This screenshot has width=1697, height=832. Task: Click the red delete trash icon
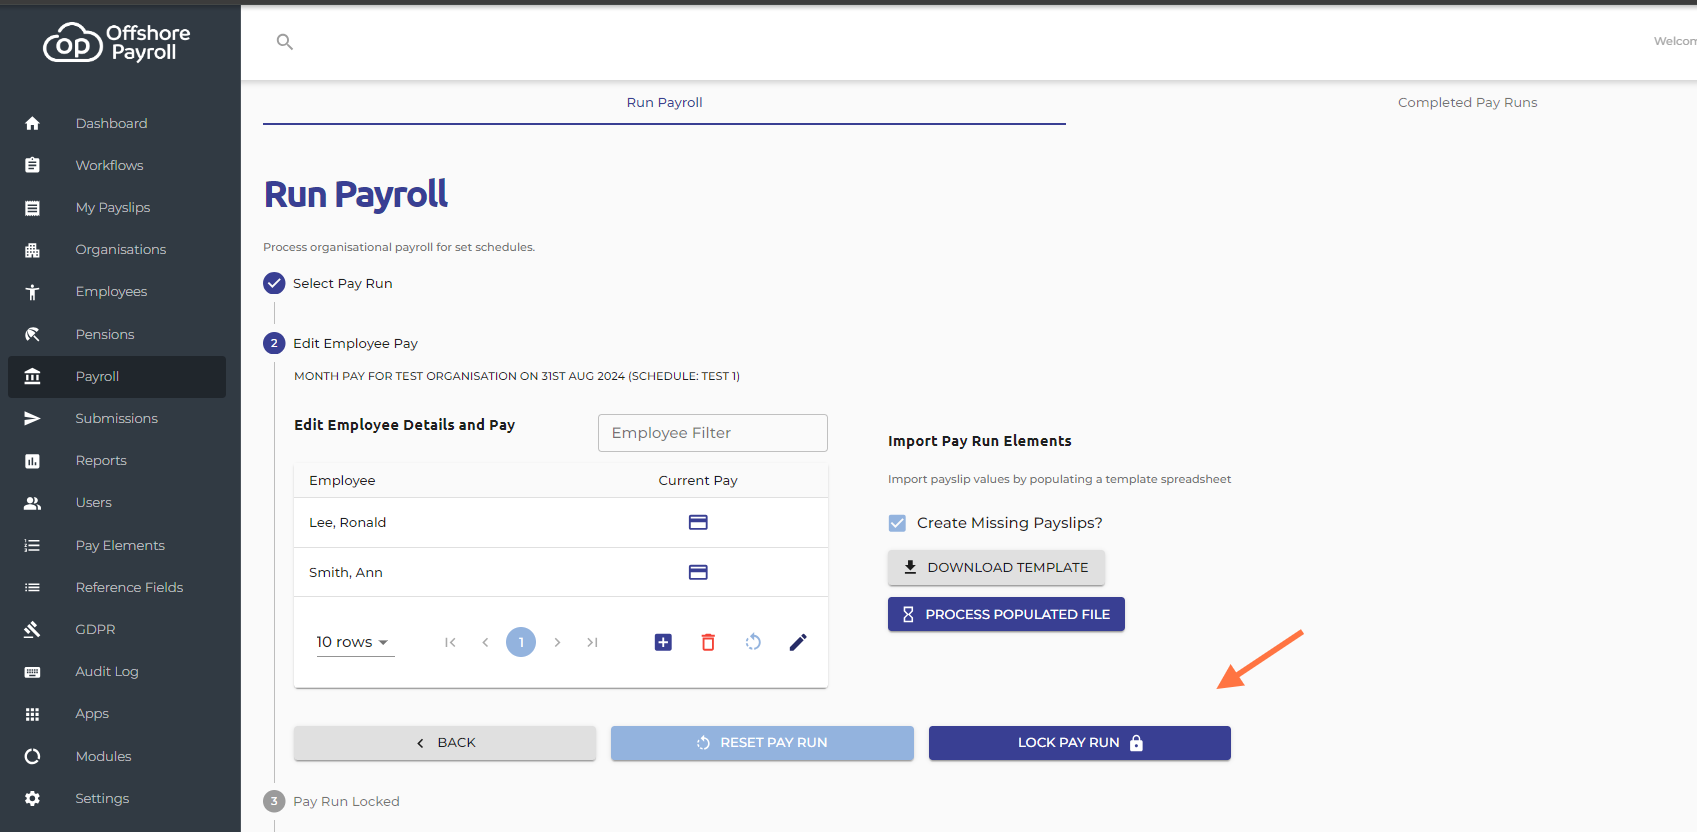(x=708, y=642)
